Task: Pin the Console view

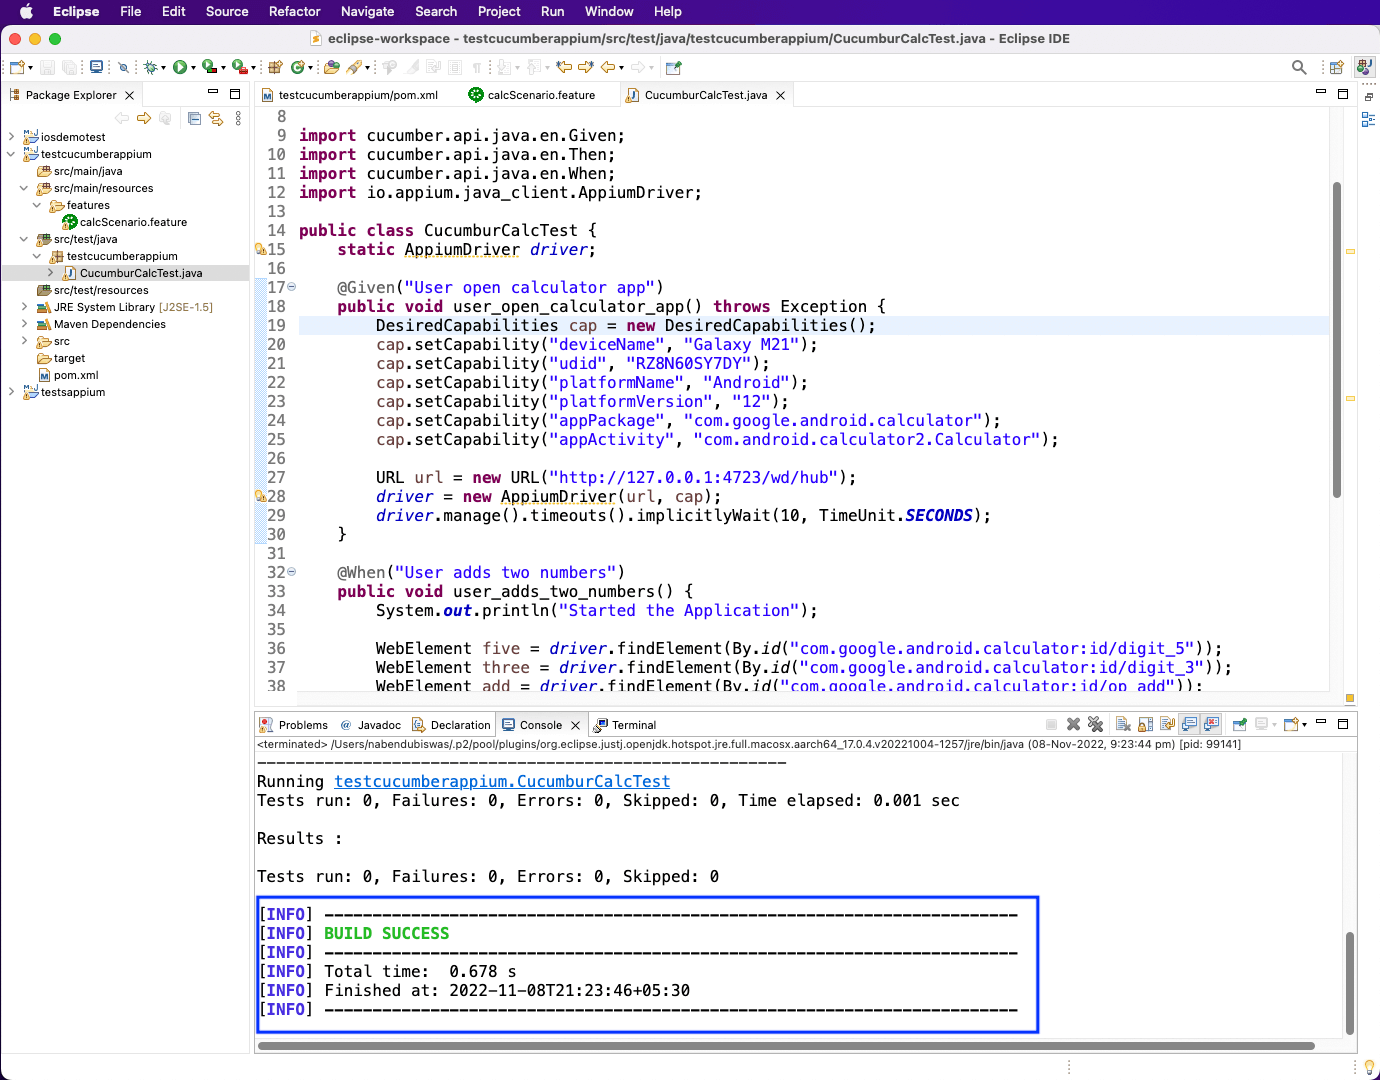Action: 1238,724
